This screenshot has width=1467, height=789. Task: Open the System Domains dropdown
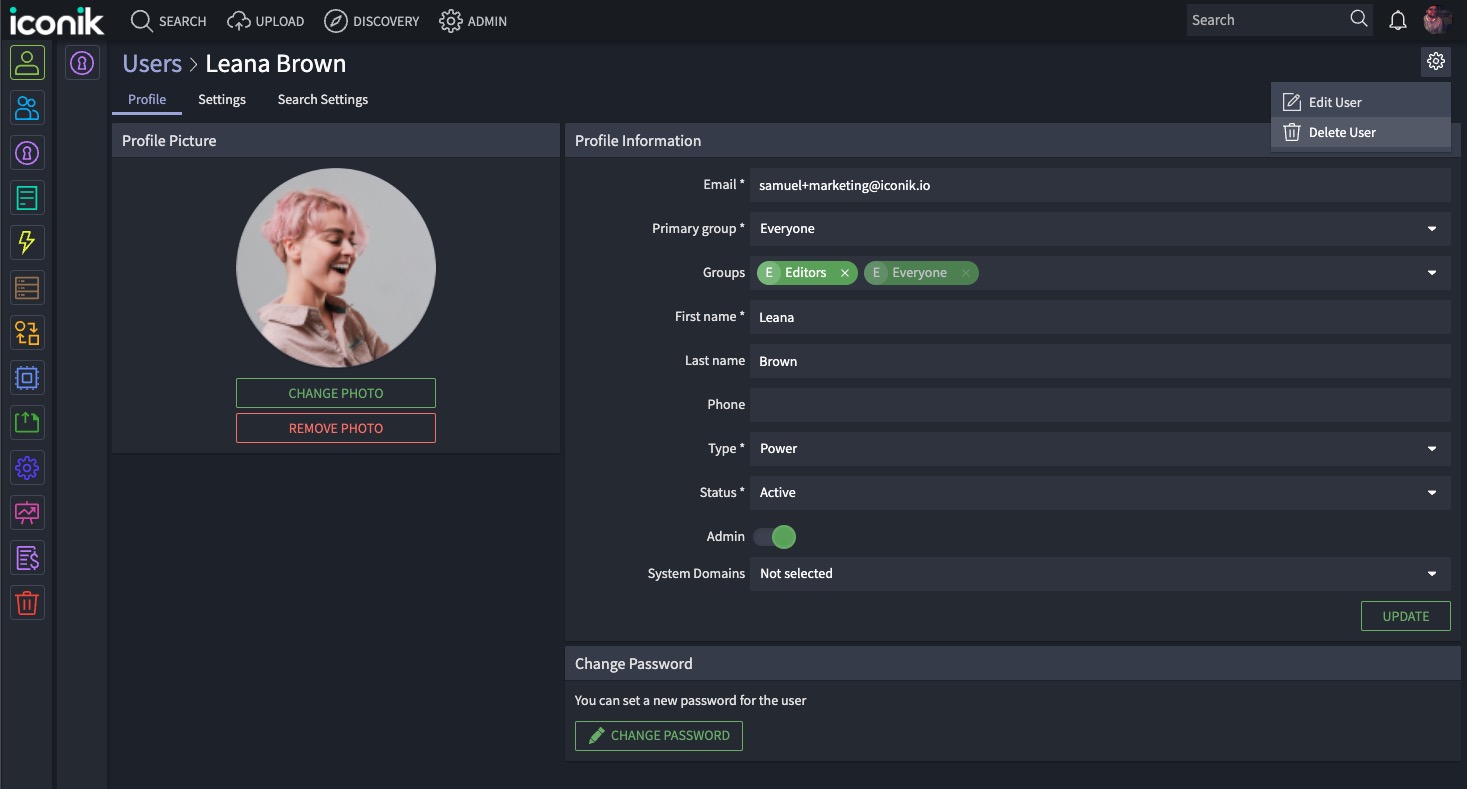point(1434,573)
